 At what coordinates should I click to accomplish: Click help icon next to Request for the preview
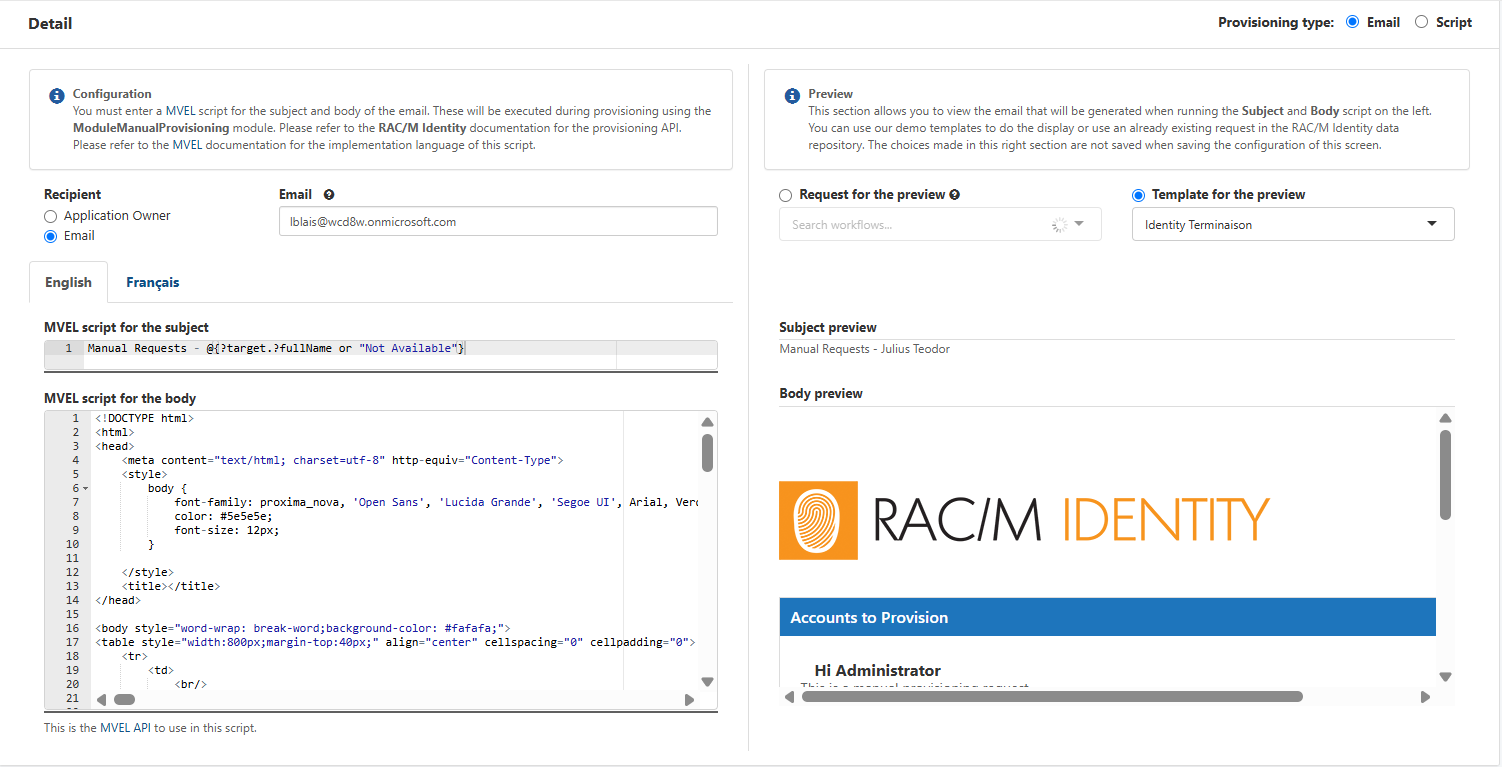point(954,195)
